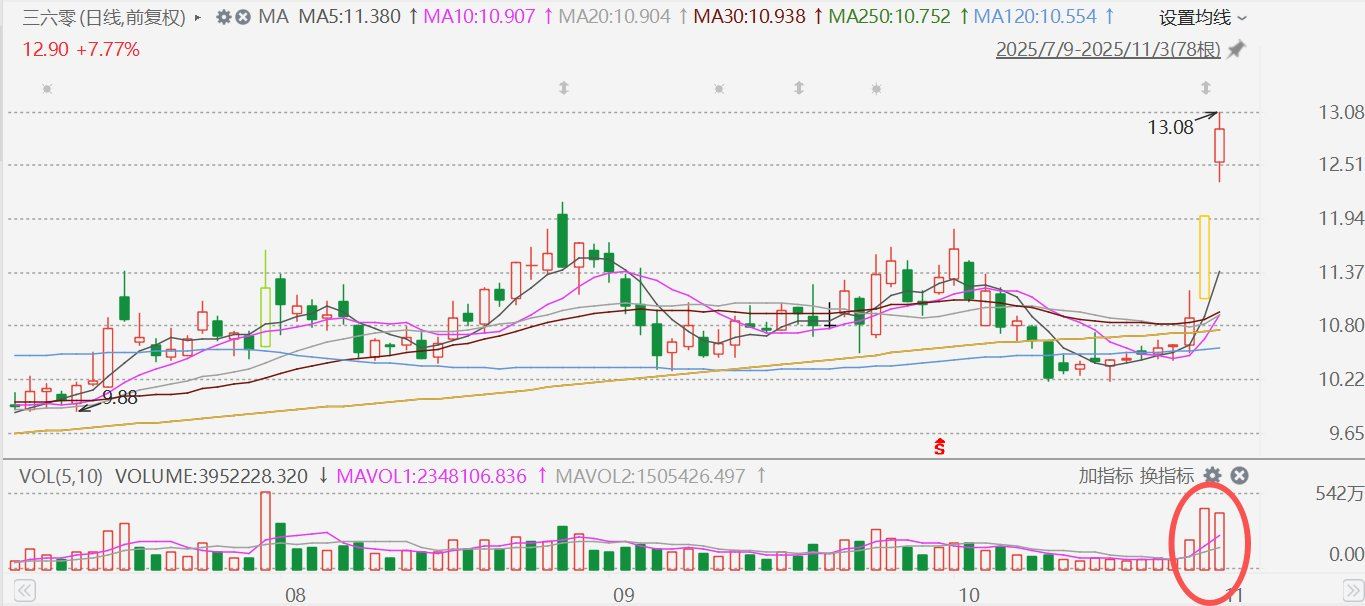Open the 2025/7/9-2025/11/3 date range link
1365x606 pixels.
[x=1108, y=49]
